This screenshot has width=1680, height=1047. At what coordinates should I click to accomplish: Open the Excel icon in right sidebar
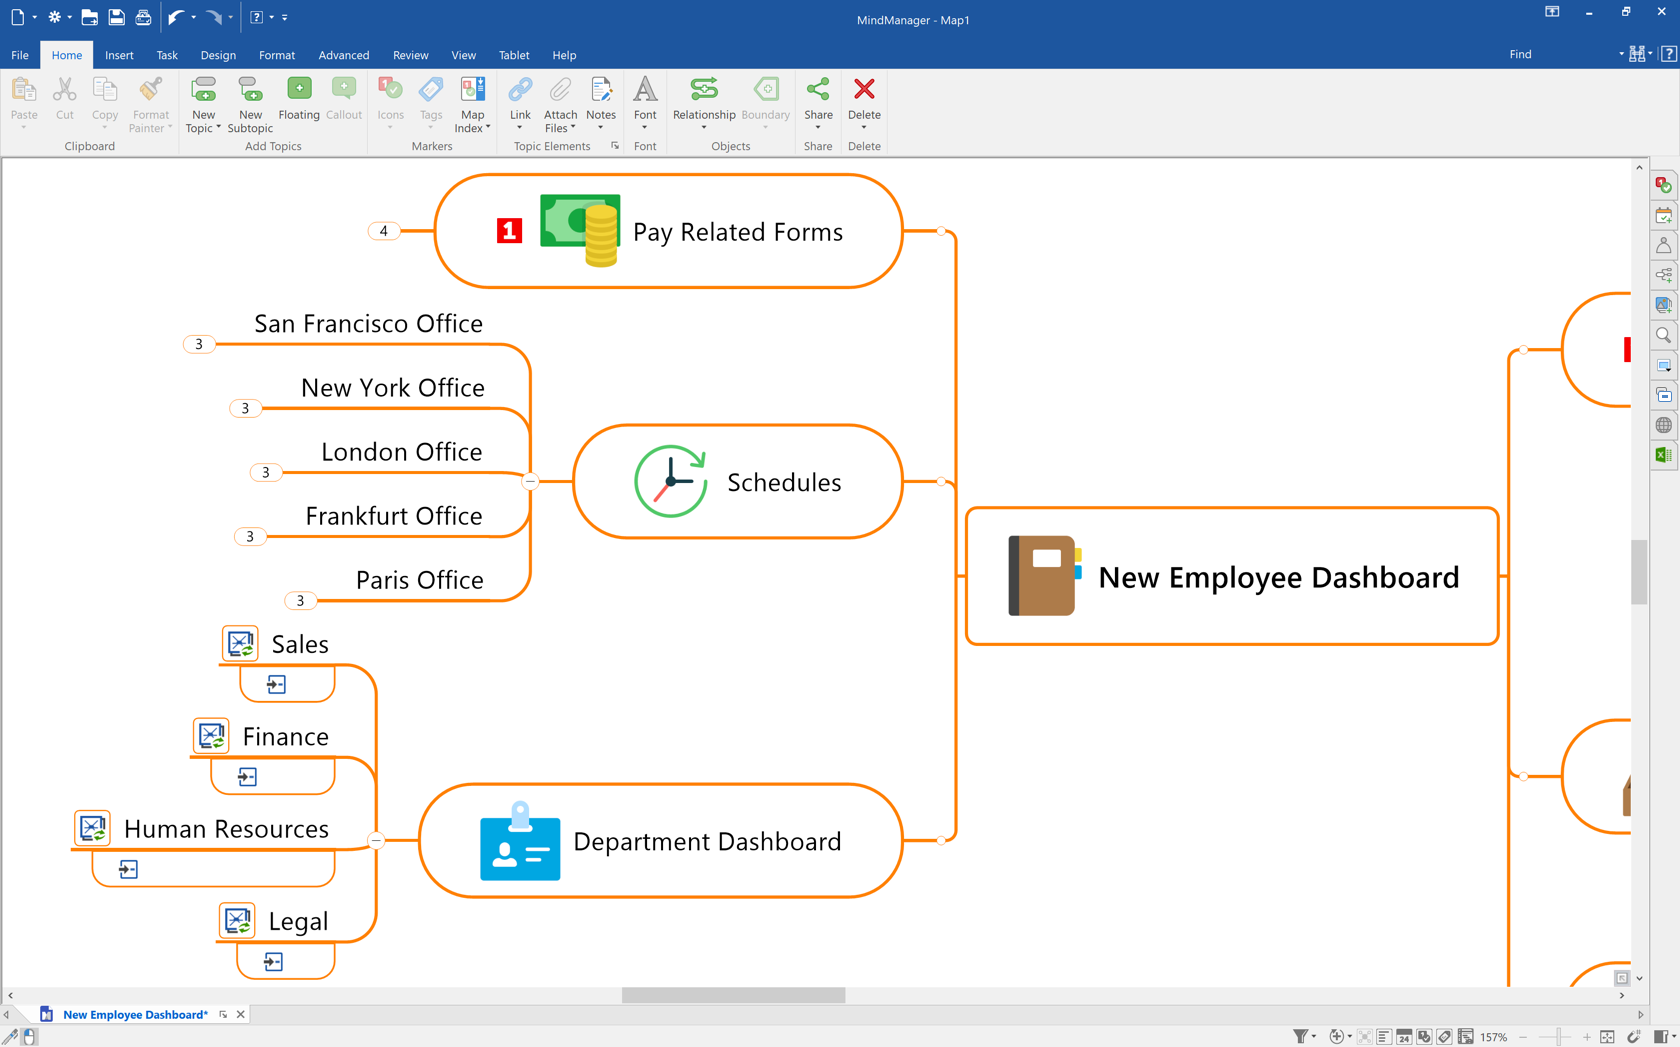coord(1663,455)
